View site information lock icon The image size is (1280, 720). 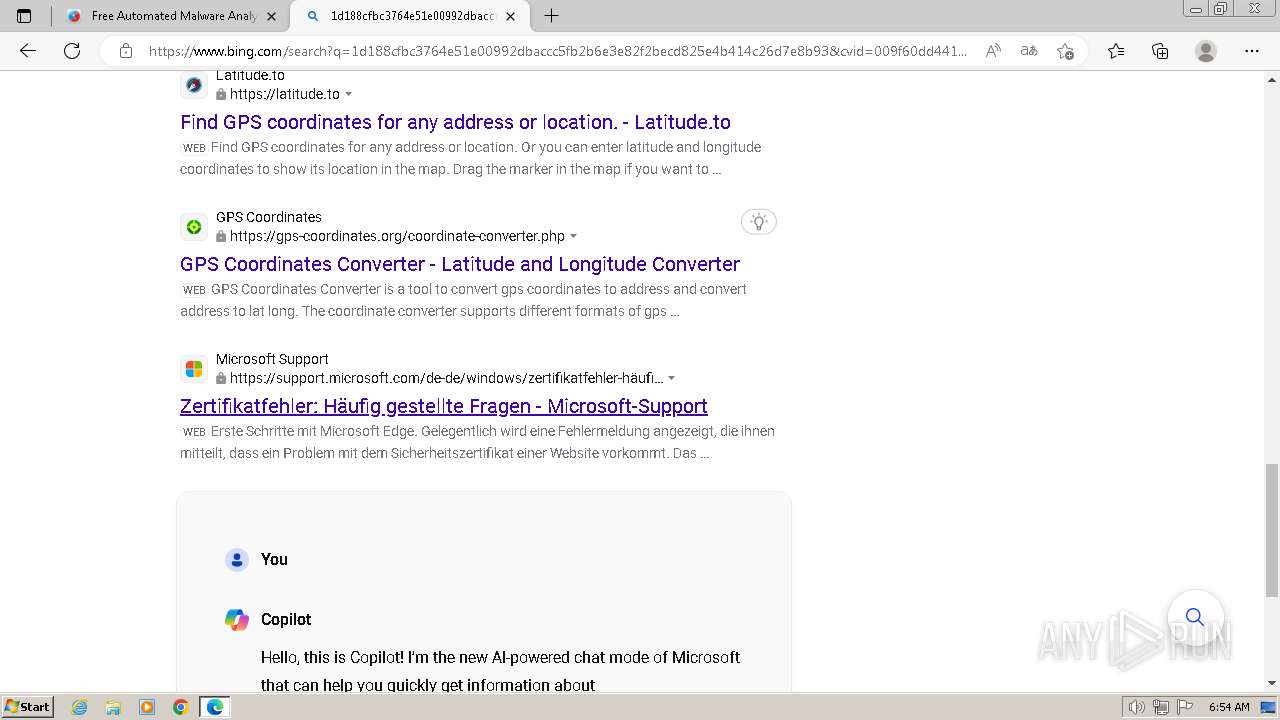point(126,51)
